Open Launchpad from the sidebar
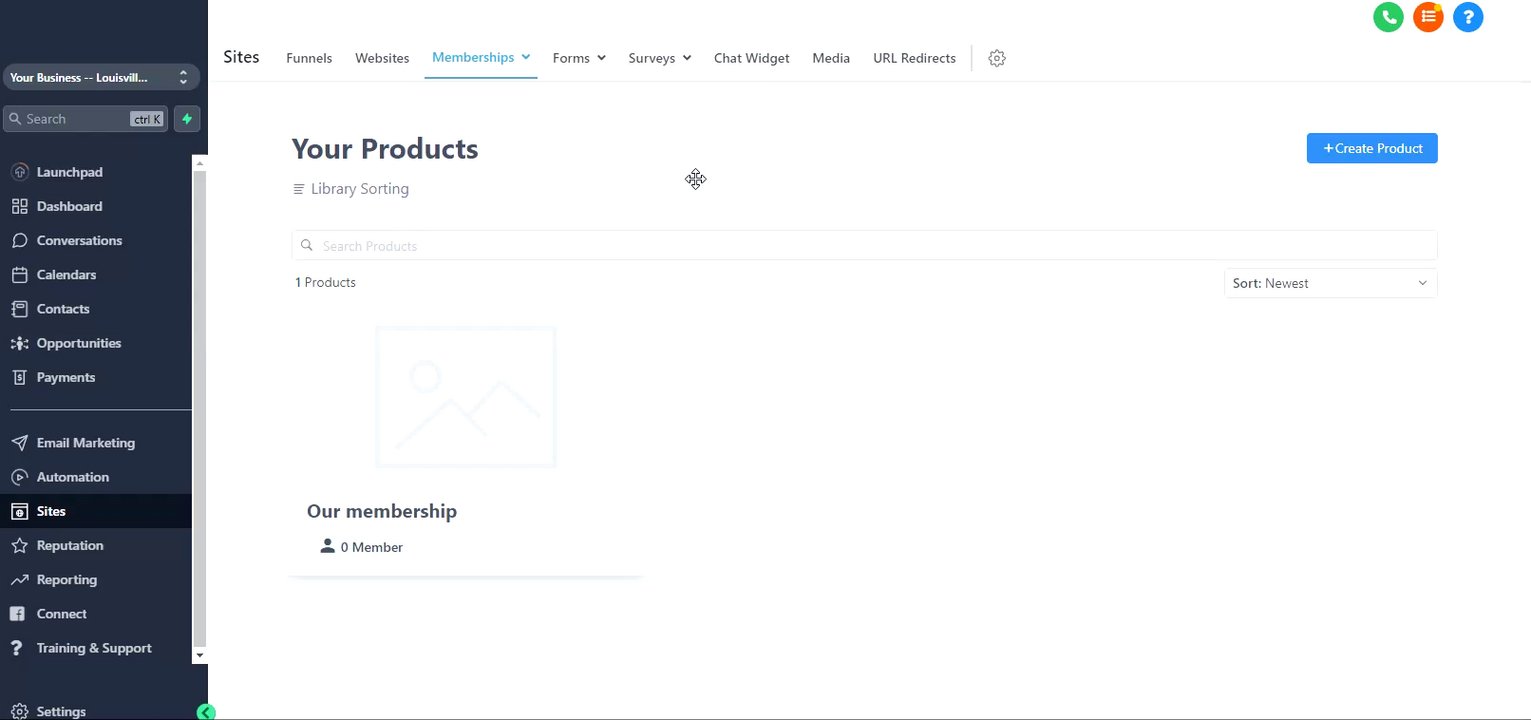Image resolution: width=1531 pixels, height=720 pixels. (x=69, y=172)
